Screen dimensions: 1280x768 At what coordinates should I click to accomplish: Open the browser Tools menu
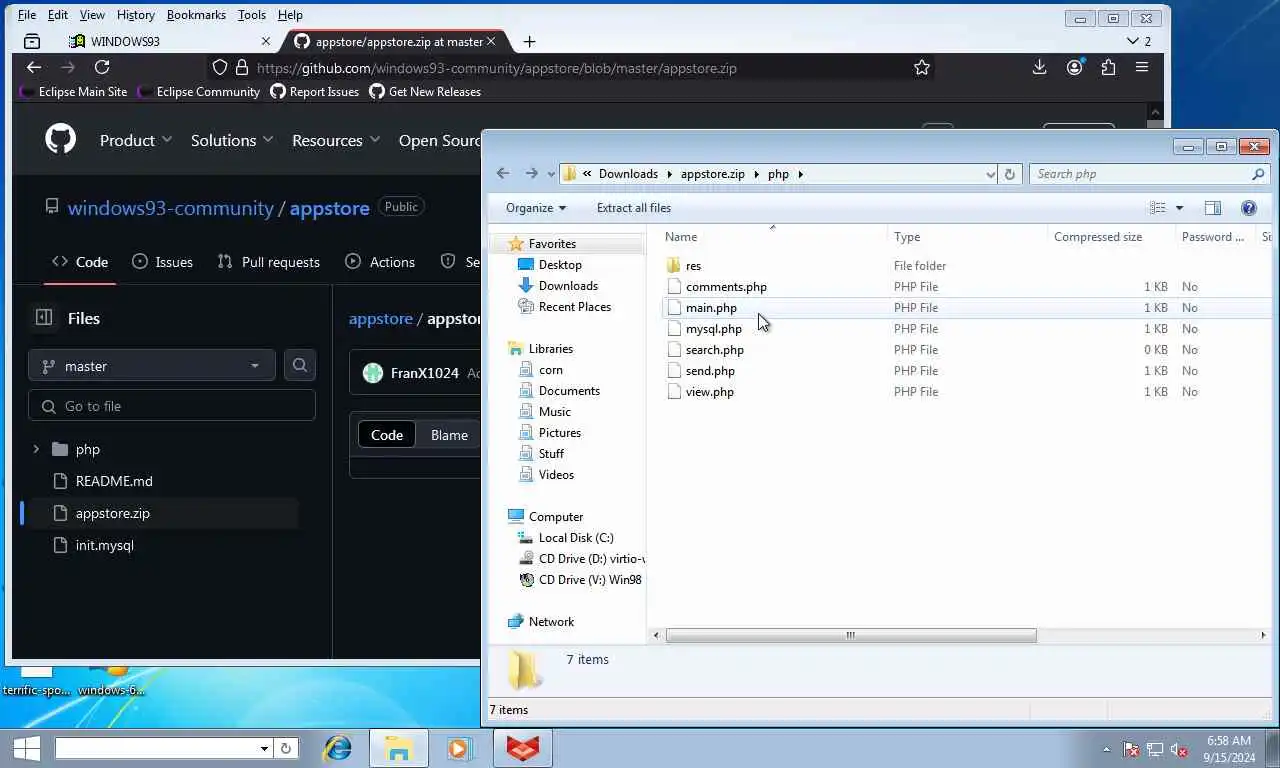252,15
